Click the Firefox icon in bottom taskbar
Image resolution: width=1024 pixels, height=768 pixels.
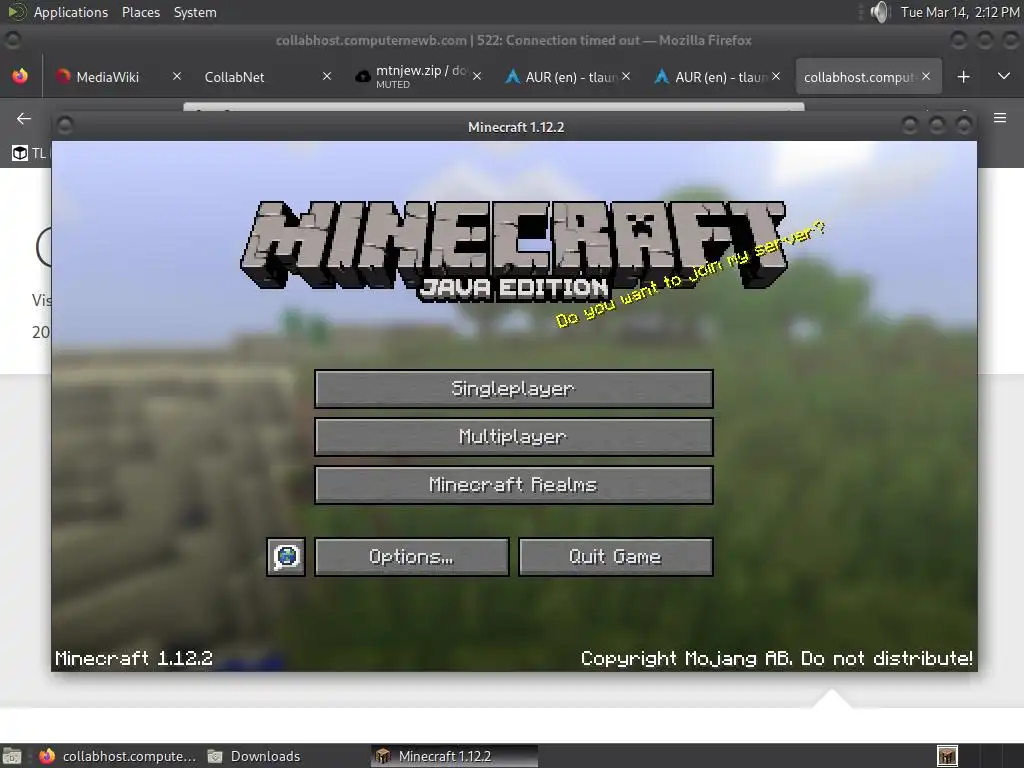point(47,756)
